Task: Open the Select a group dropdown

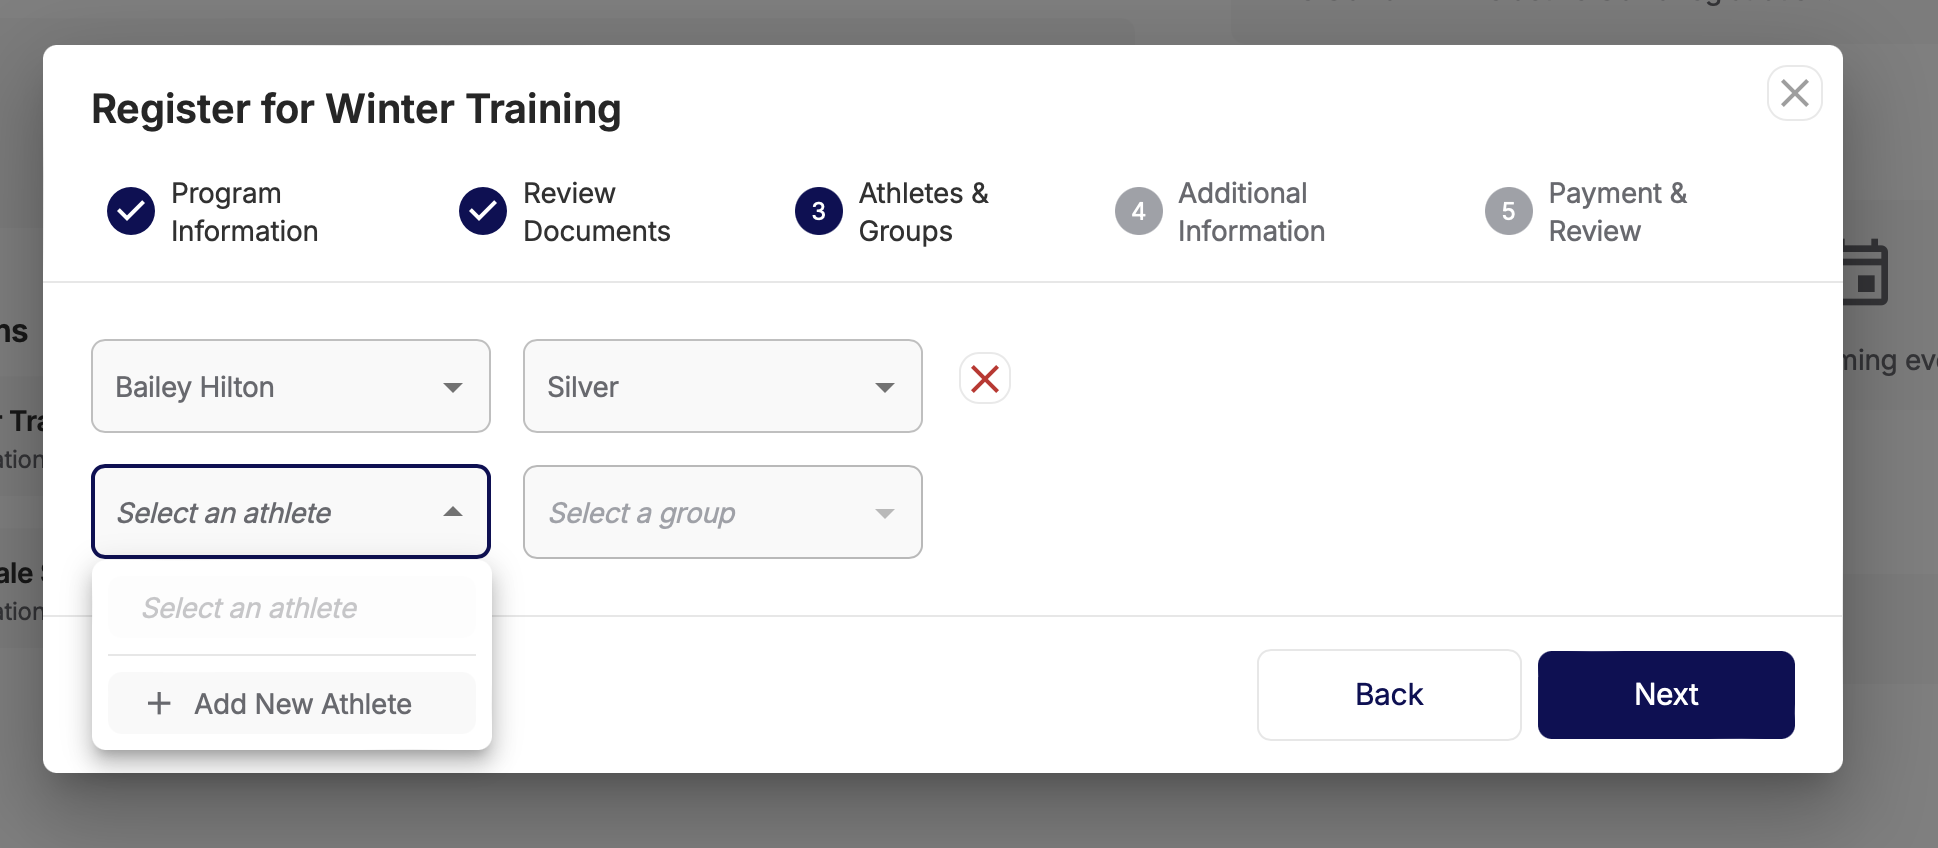Action: (x=723, y=512)
